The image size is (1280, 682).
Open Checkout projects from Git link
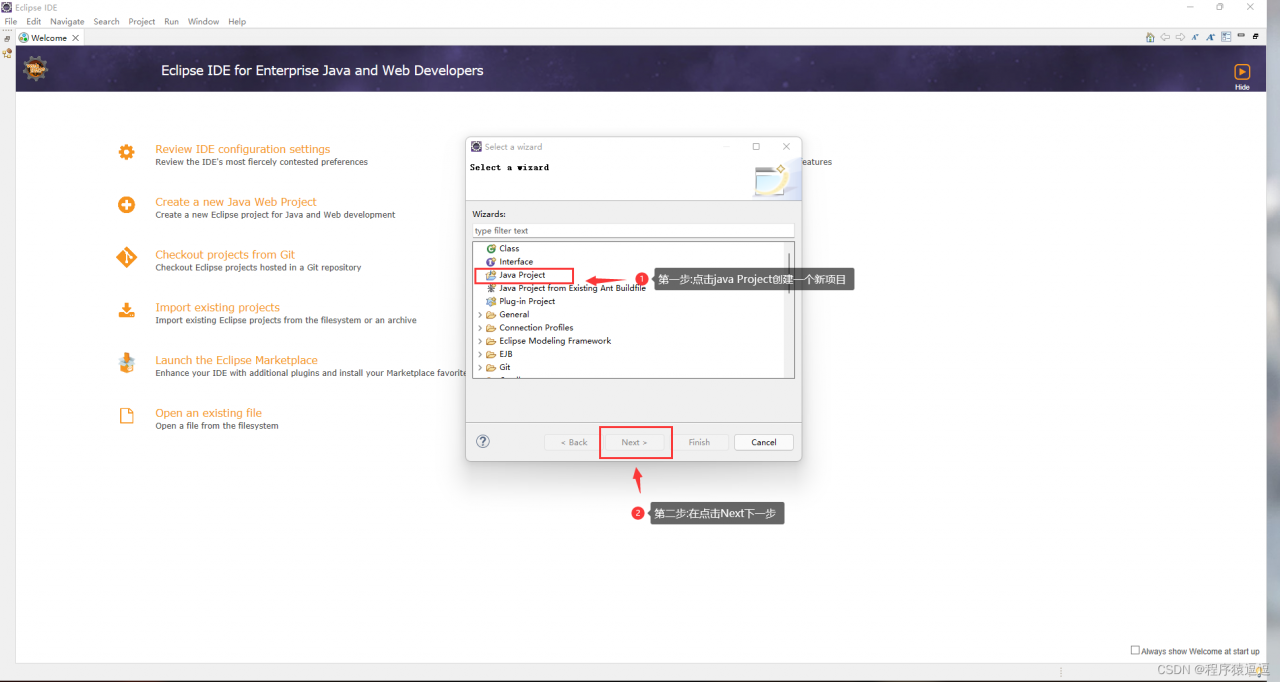[x=225, y=255]
